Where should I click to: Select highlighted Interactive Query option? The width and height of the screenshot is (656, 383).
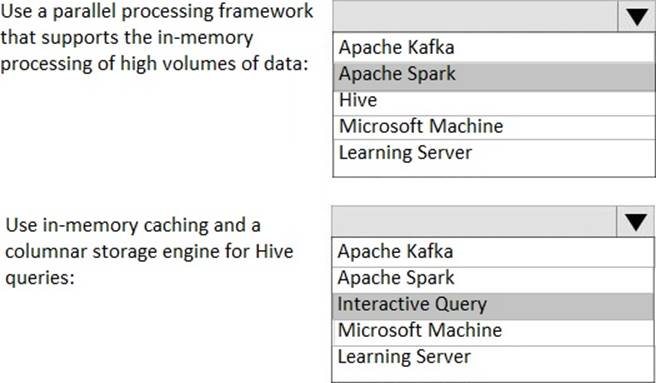pyautogui.click(x=493, y=305)
